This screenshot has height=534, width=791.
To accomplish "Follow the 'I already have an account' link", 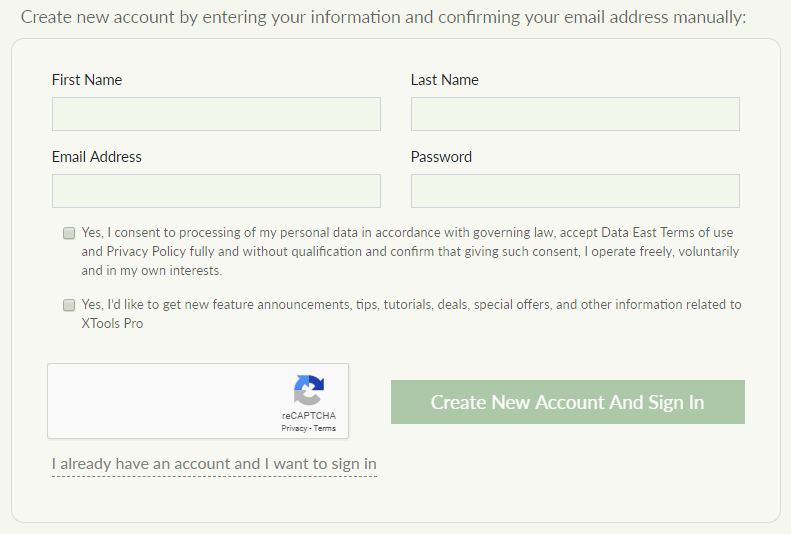I will coord(214,464).
